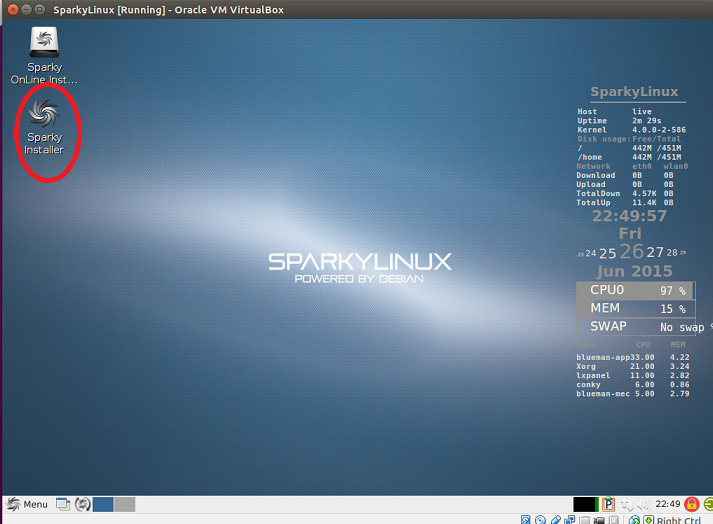
Task: Click the show desktop window icon in panel
Action: coord(63,504)
